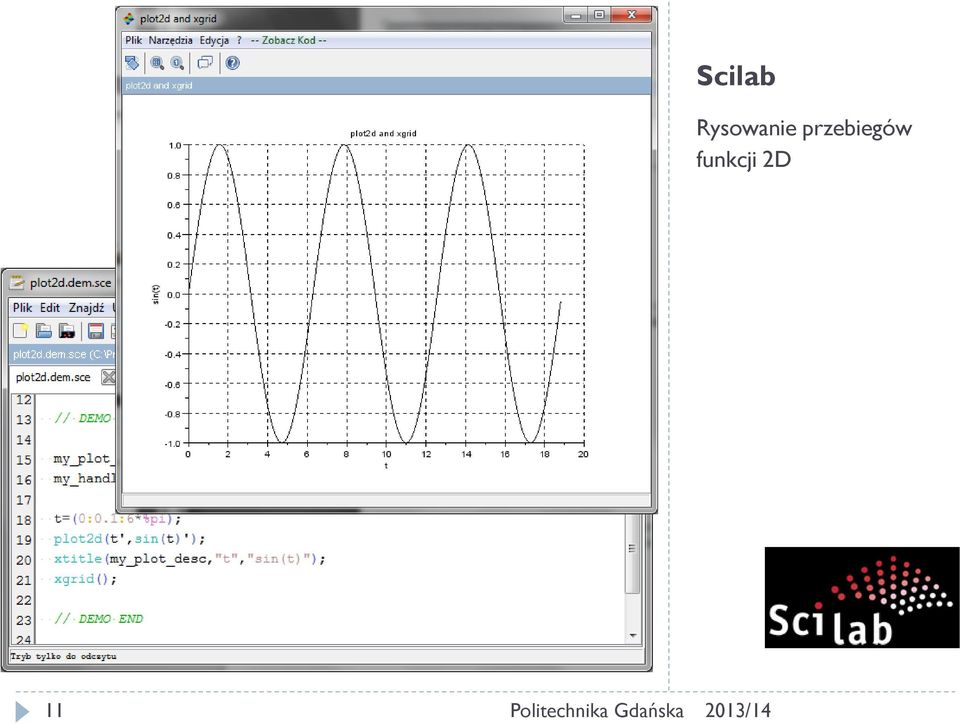The height and width of the screenshot is (724, 960).
Task: Select the plot2d.dem.sce document tab
Action: 53,377
